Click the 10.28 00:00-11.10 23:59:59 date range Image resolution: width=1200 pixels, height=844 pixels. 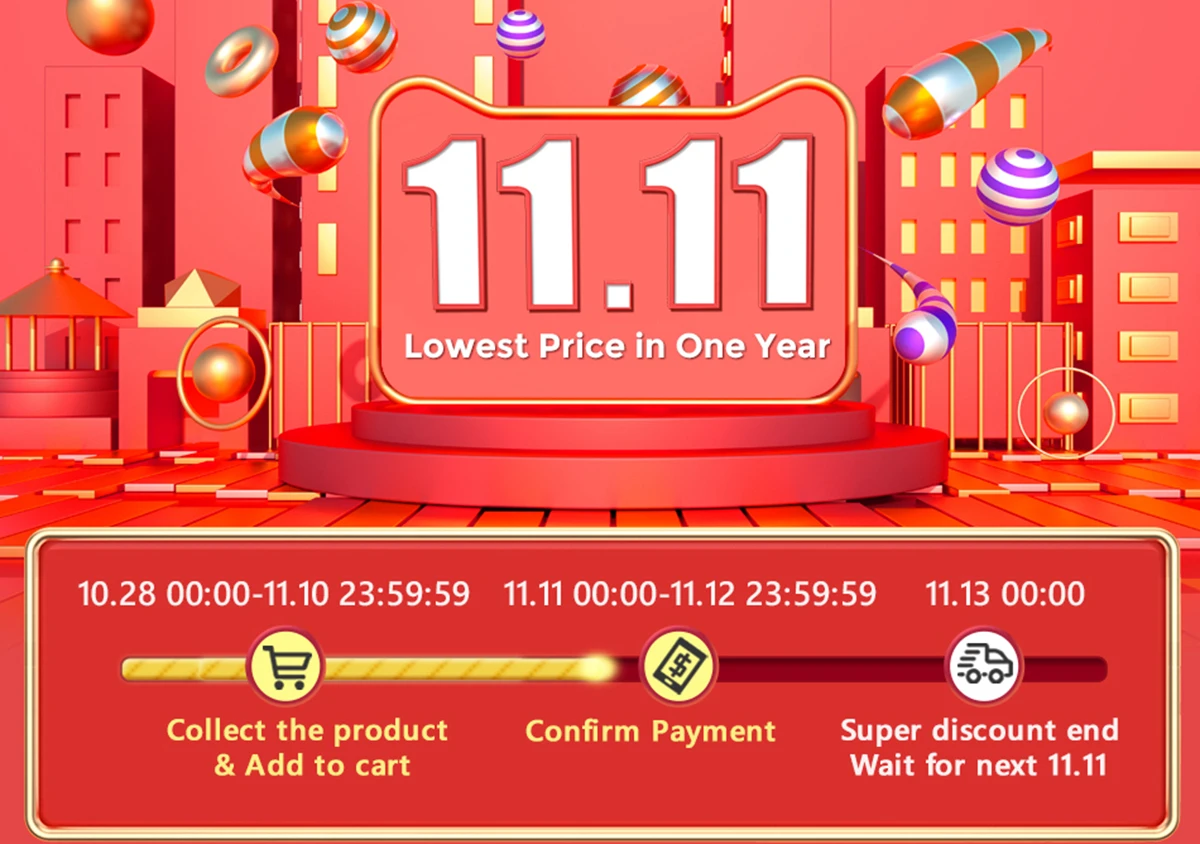pyautogui.click(x=274, y=594)
